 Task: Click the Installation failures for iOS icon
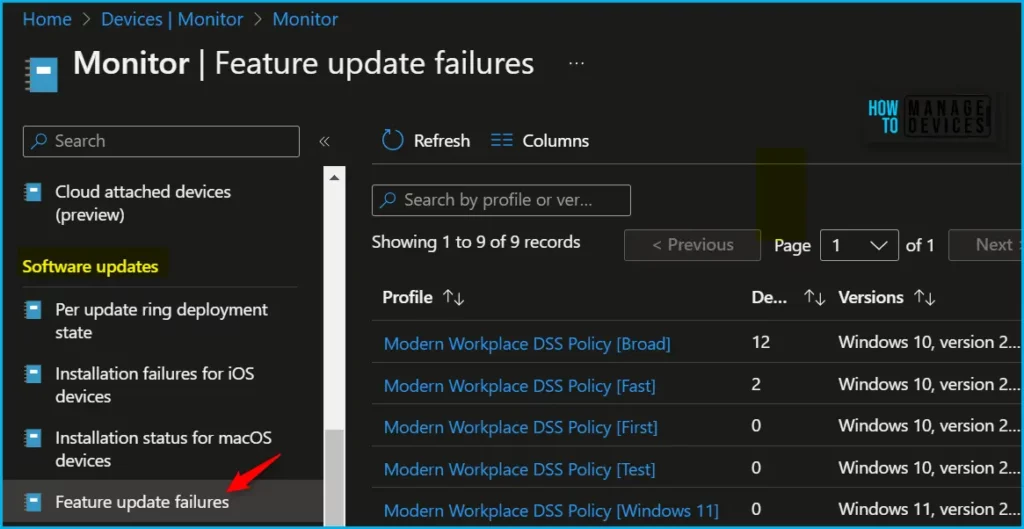(34, 374)
